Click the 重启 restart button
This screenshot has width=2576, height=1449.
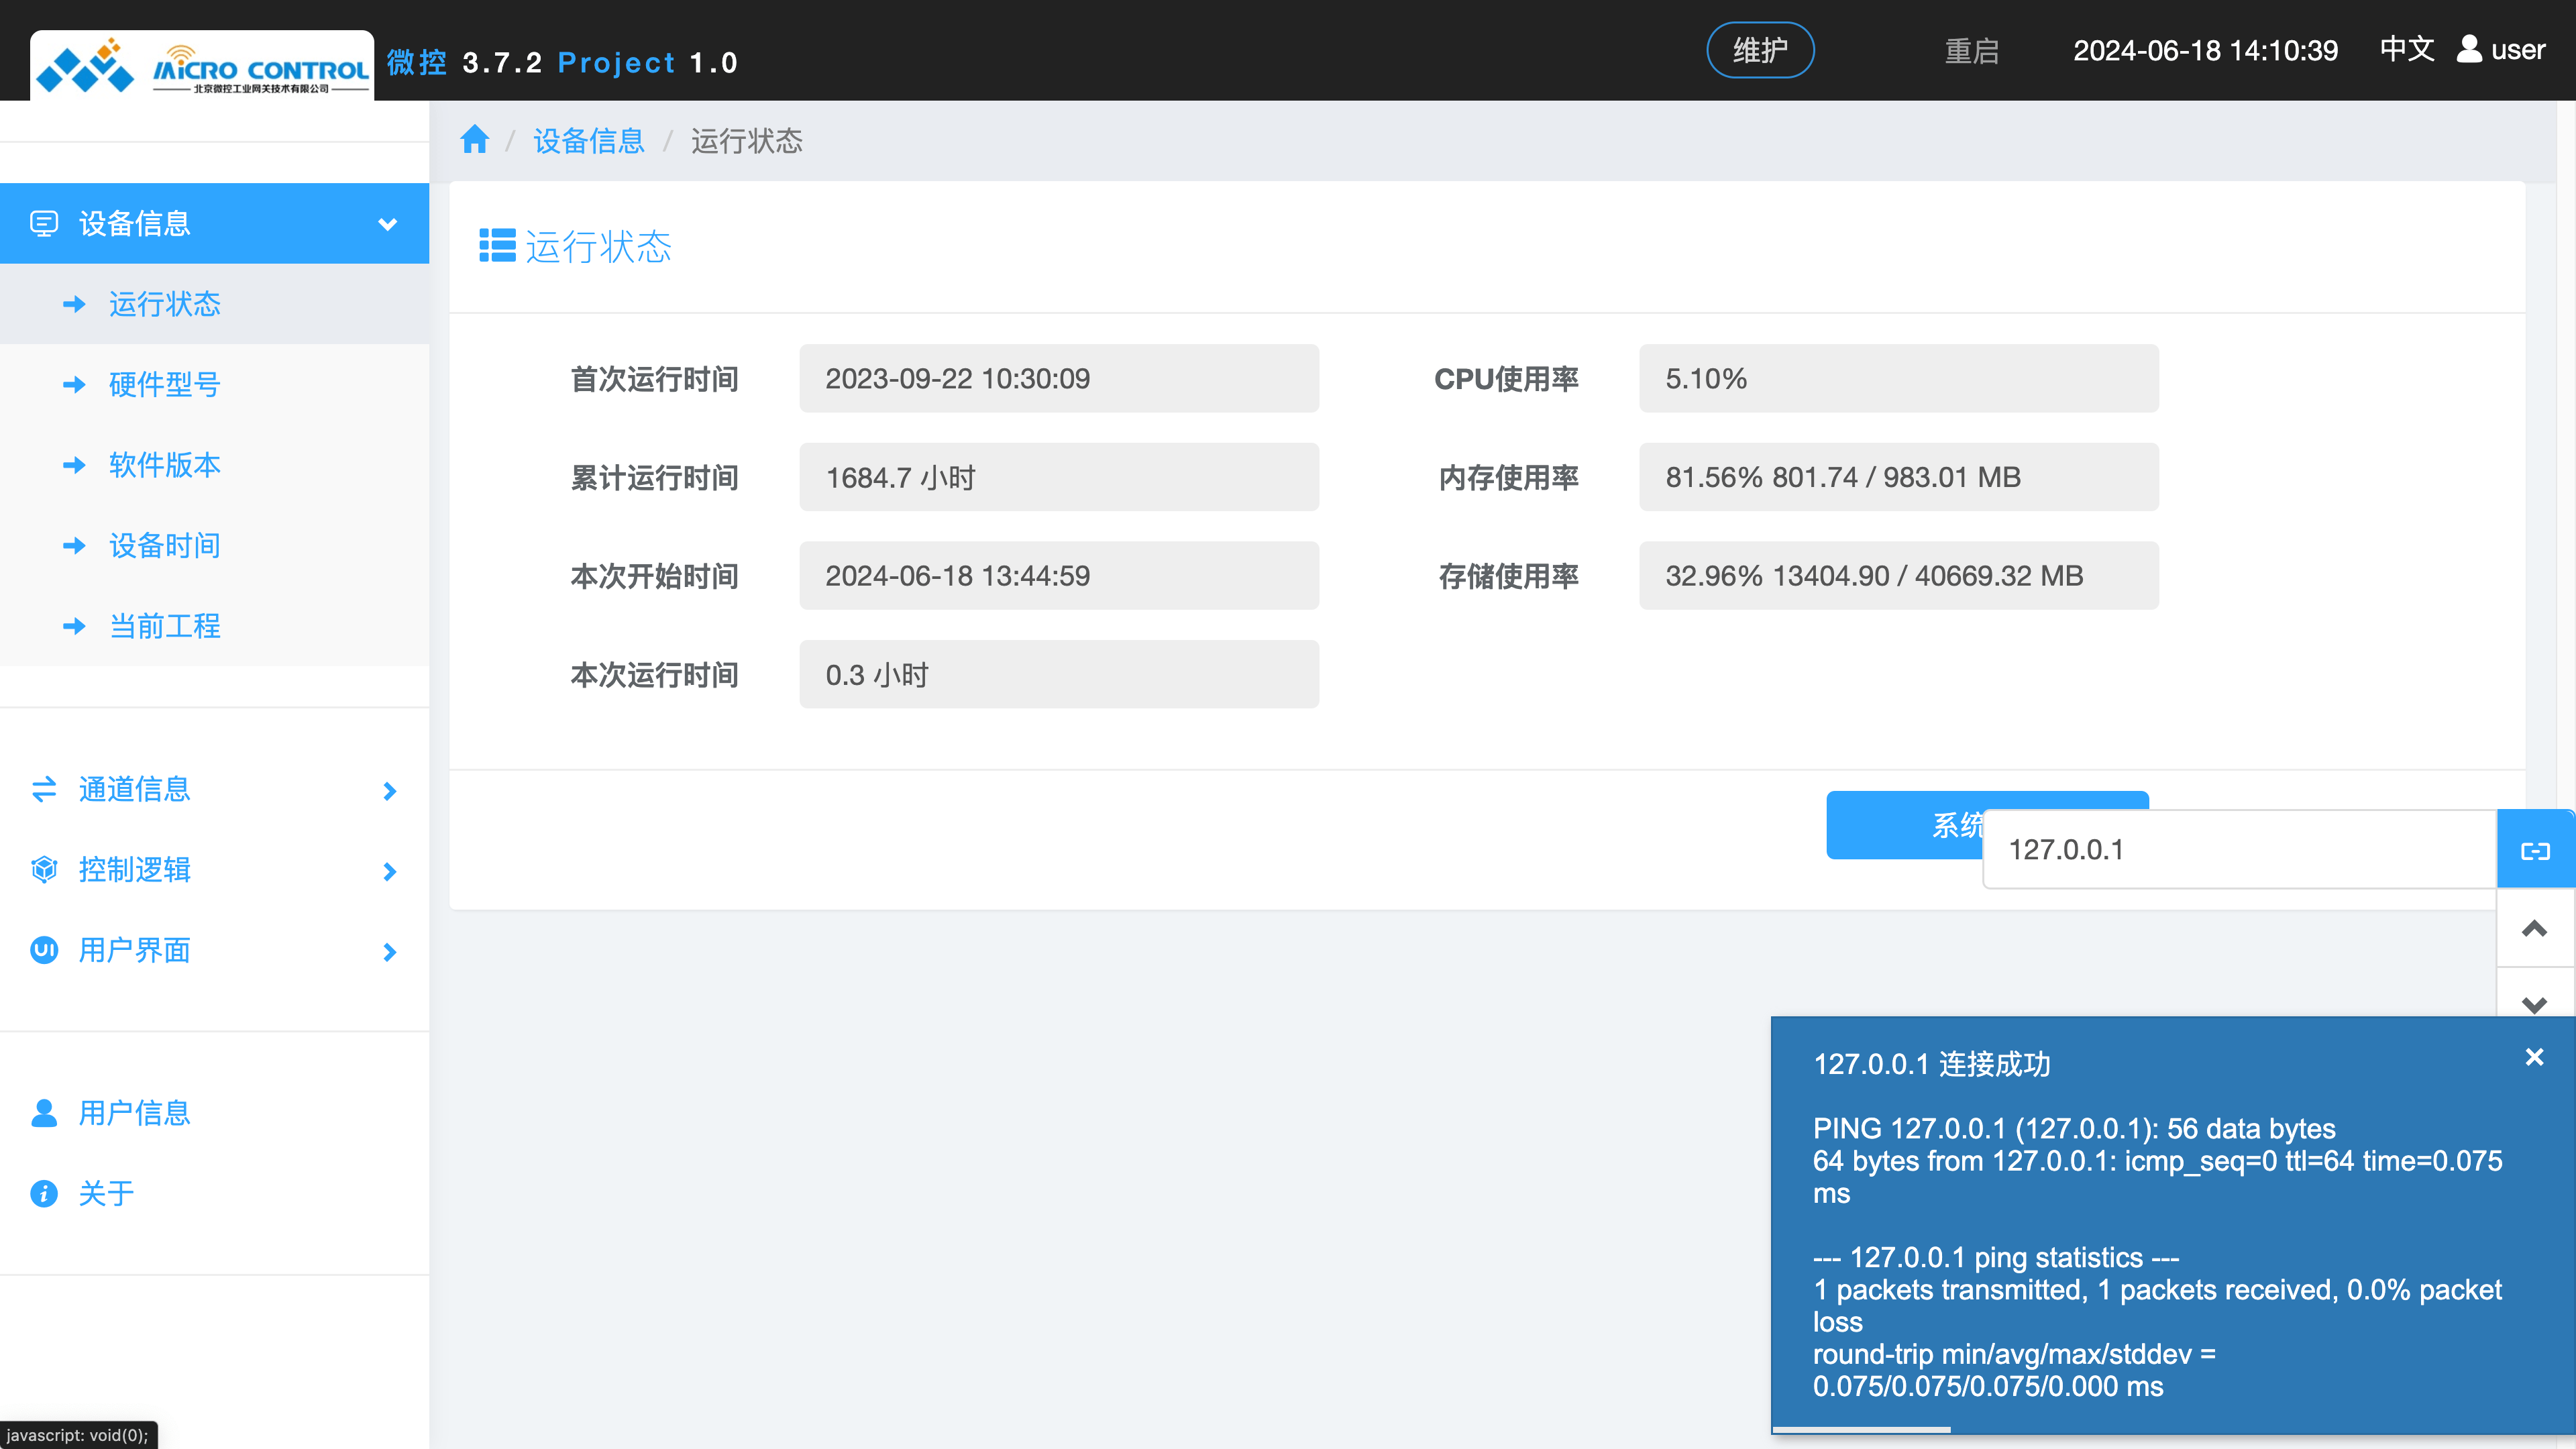tap(1971, 51)
